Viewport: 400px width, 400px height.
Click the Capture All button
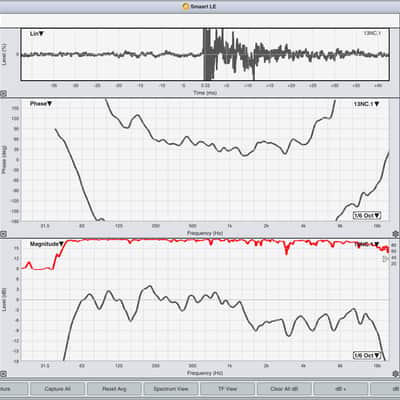[x=57, y=389]
